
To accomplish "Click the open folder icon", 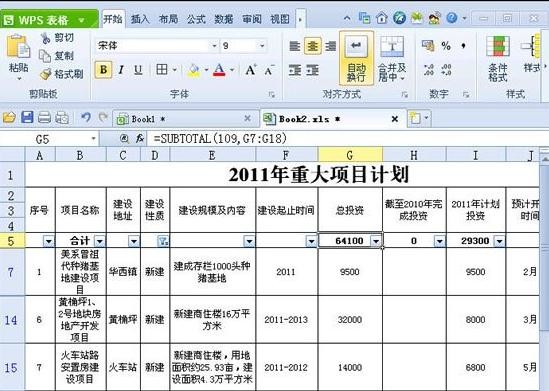I will coord(9,117).
